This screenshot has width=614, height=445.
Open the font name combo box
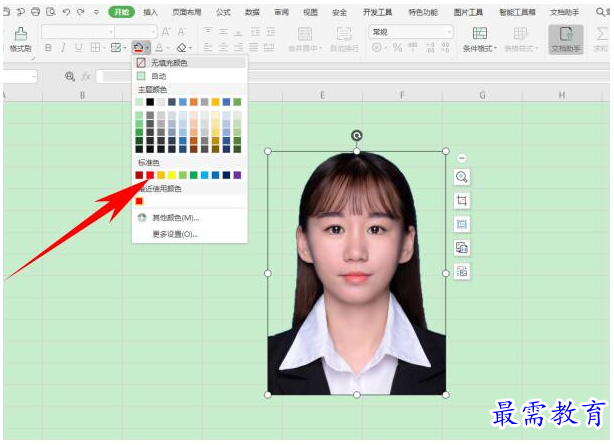click(x=78, y=31)
